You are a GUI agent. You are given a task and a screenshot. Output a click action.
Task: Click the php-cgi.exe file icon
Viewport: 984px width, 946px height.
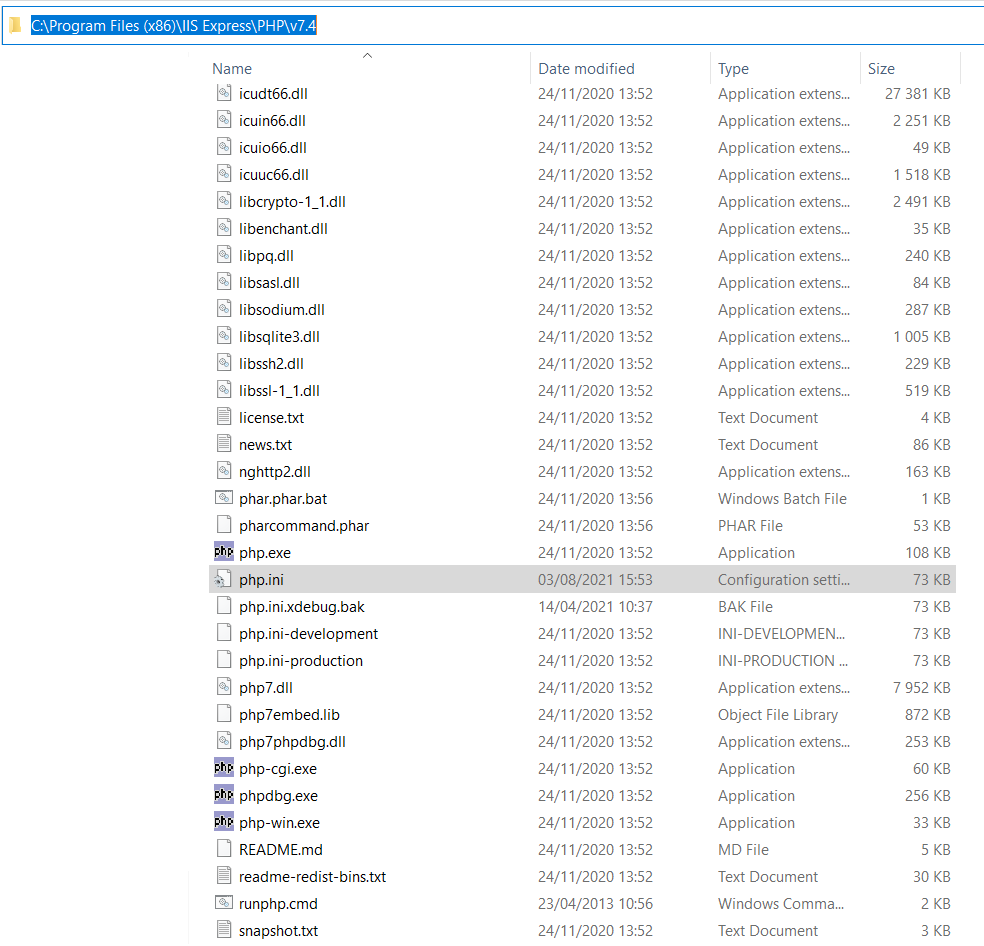click(x=224, y=768)
